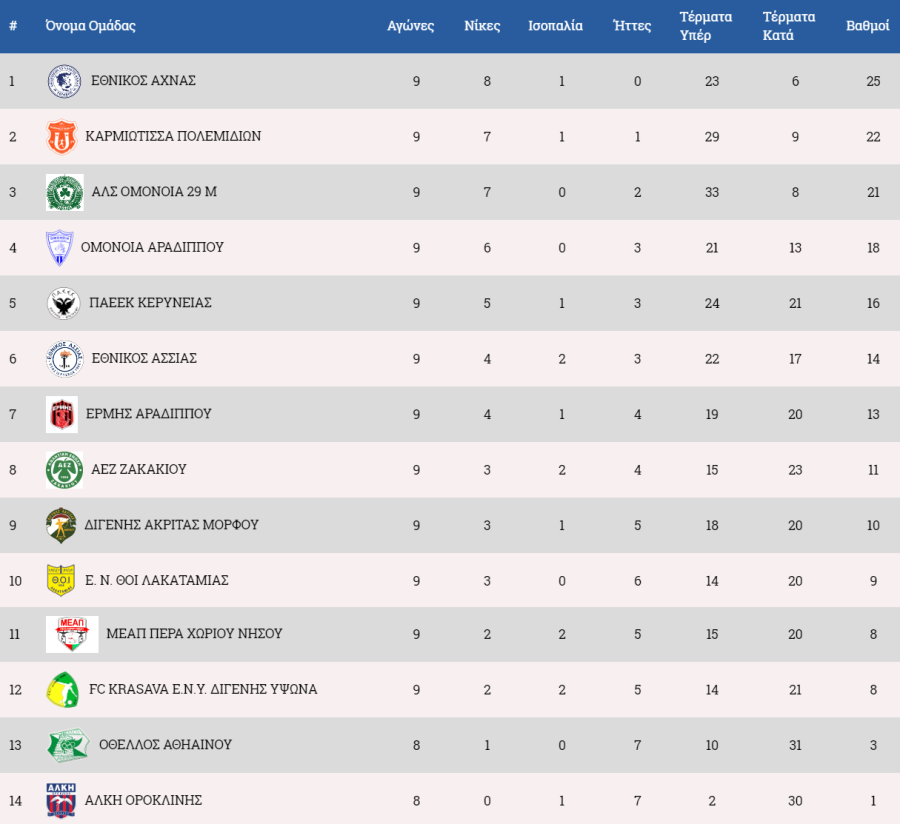Click the FC KRASAVA yellow-green logo
900x824 pixels.
click(62, 690)
